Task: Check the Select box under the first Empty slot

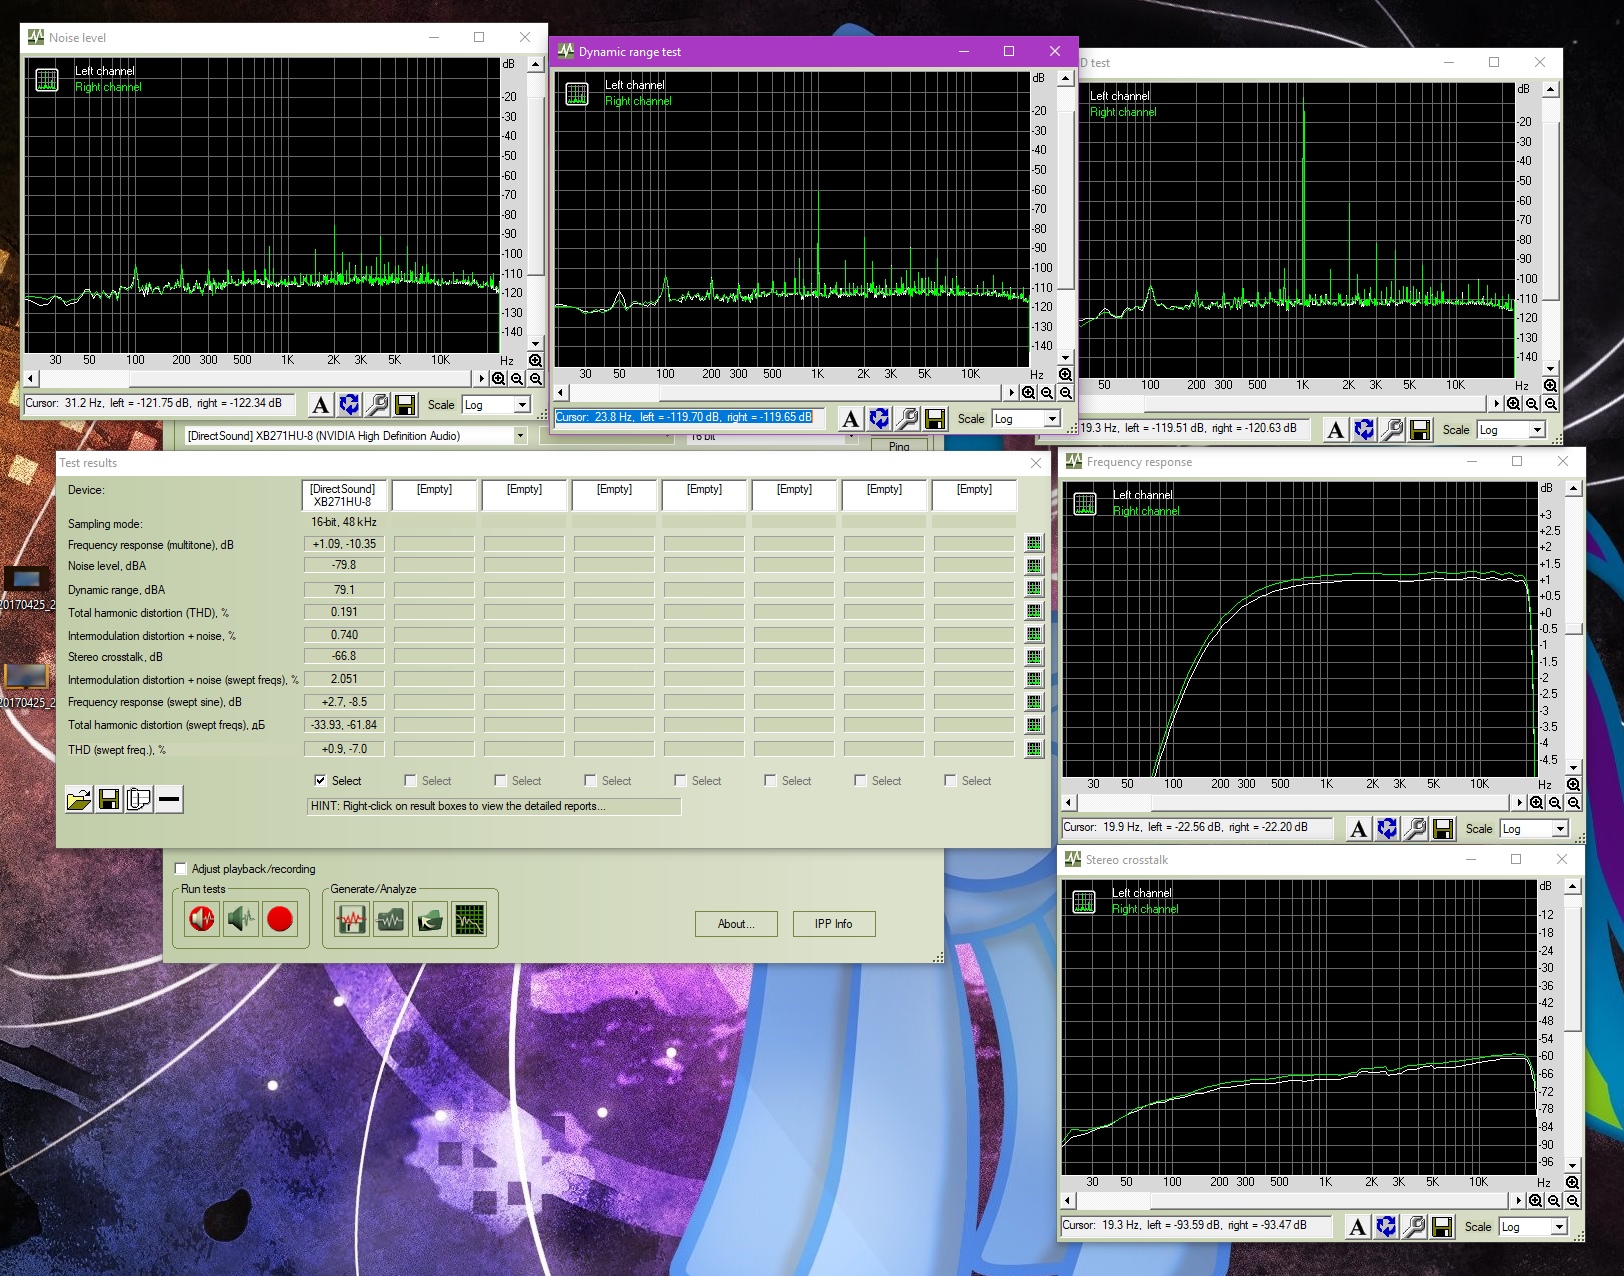Action: [410, 781]
